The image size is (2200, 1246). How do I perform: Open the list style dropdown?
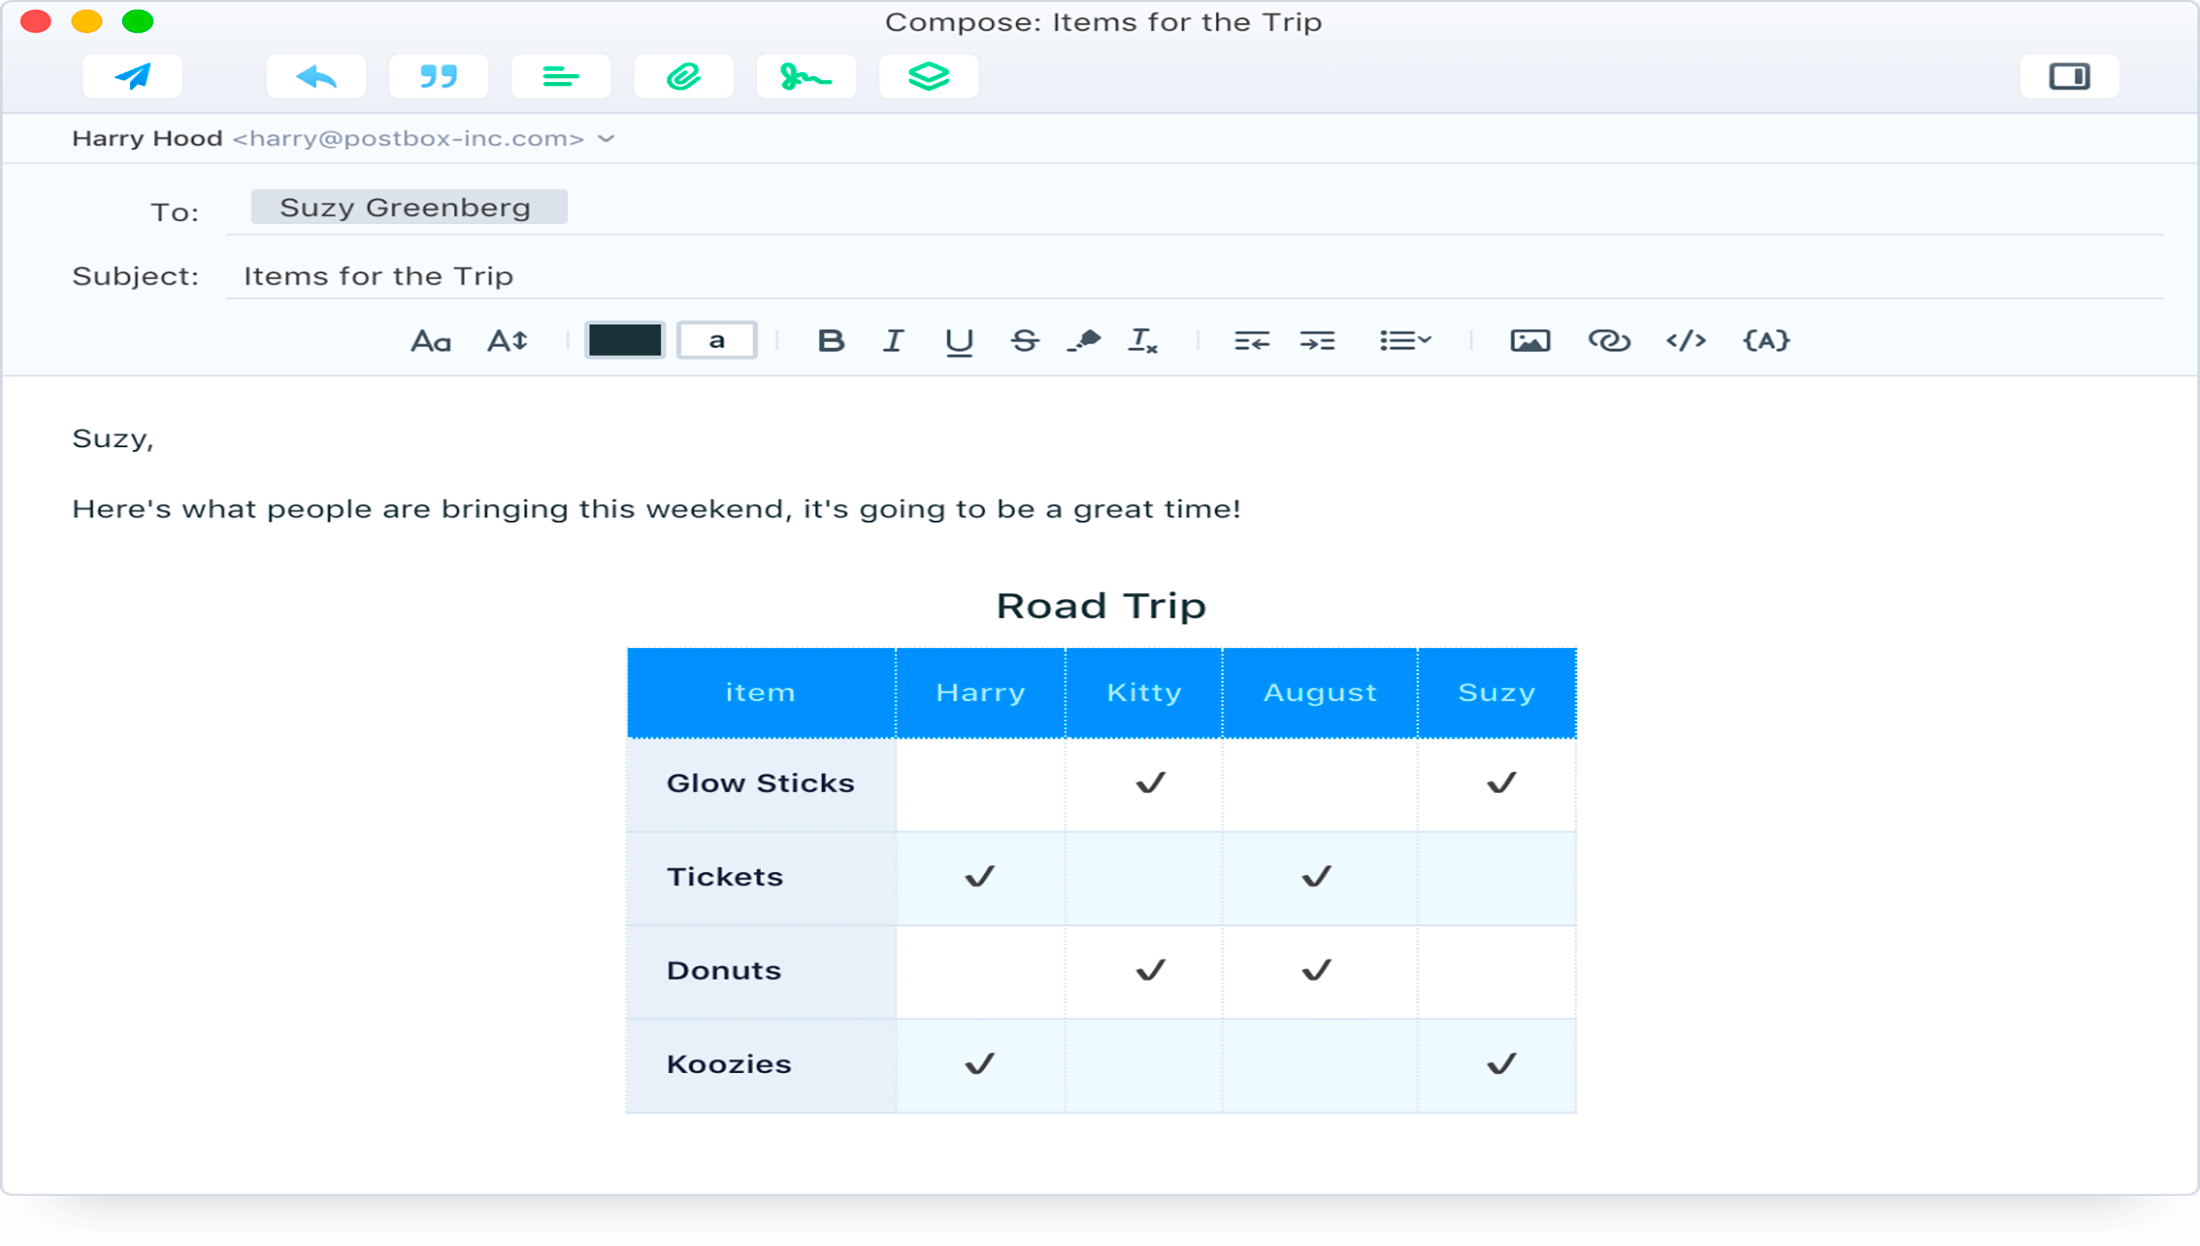(x=1405, y=341)
